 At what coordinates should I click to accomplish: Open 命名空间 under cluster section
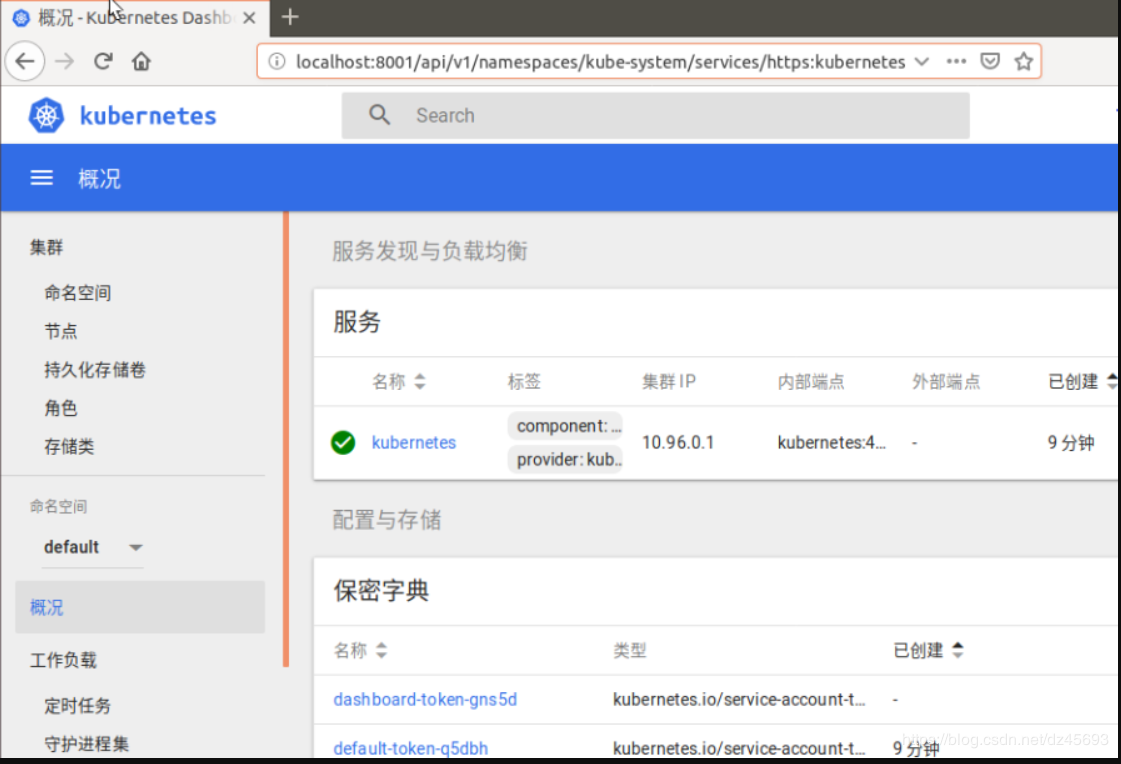pyautogui.click(x=78, y=293)
